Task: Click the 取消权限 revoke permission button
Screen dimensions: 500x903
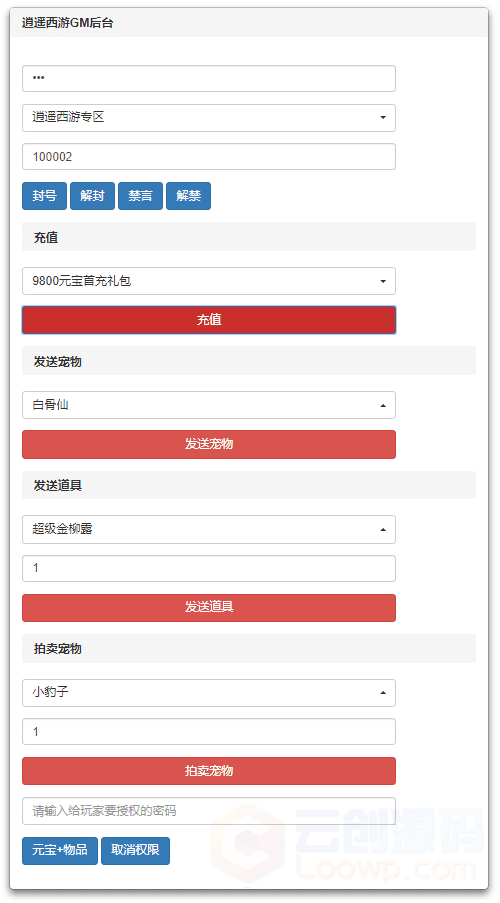Action: (x=135, y=851)
